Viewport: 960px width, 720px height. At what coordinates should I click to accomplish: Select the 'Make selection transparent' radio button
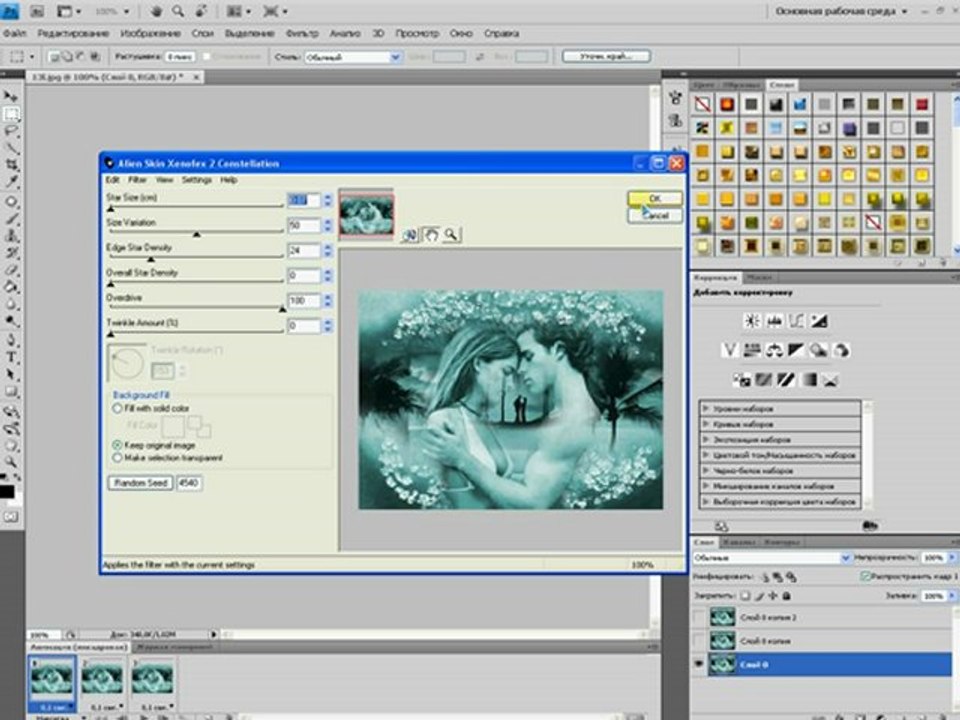[x=117, y=457]
